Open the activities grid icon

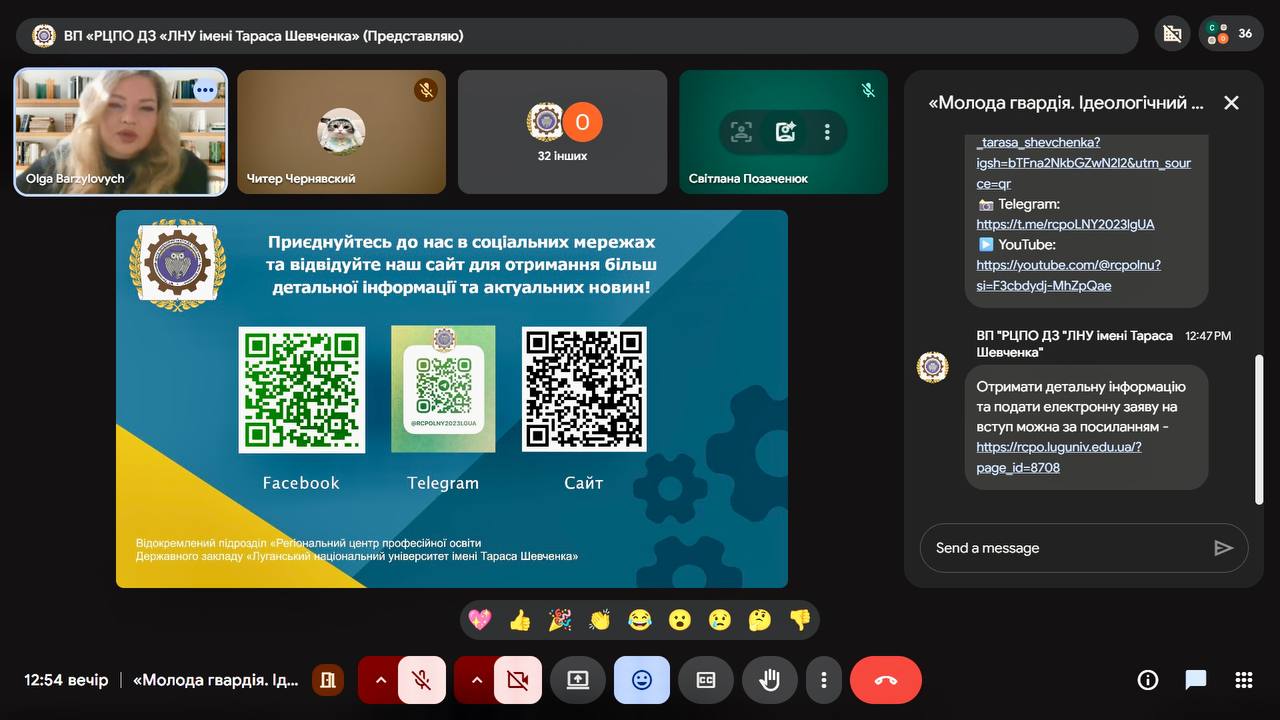pos(1244,680)
